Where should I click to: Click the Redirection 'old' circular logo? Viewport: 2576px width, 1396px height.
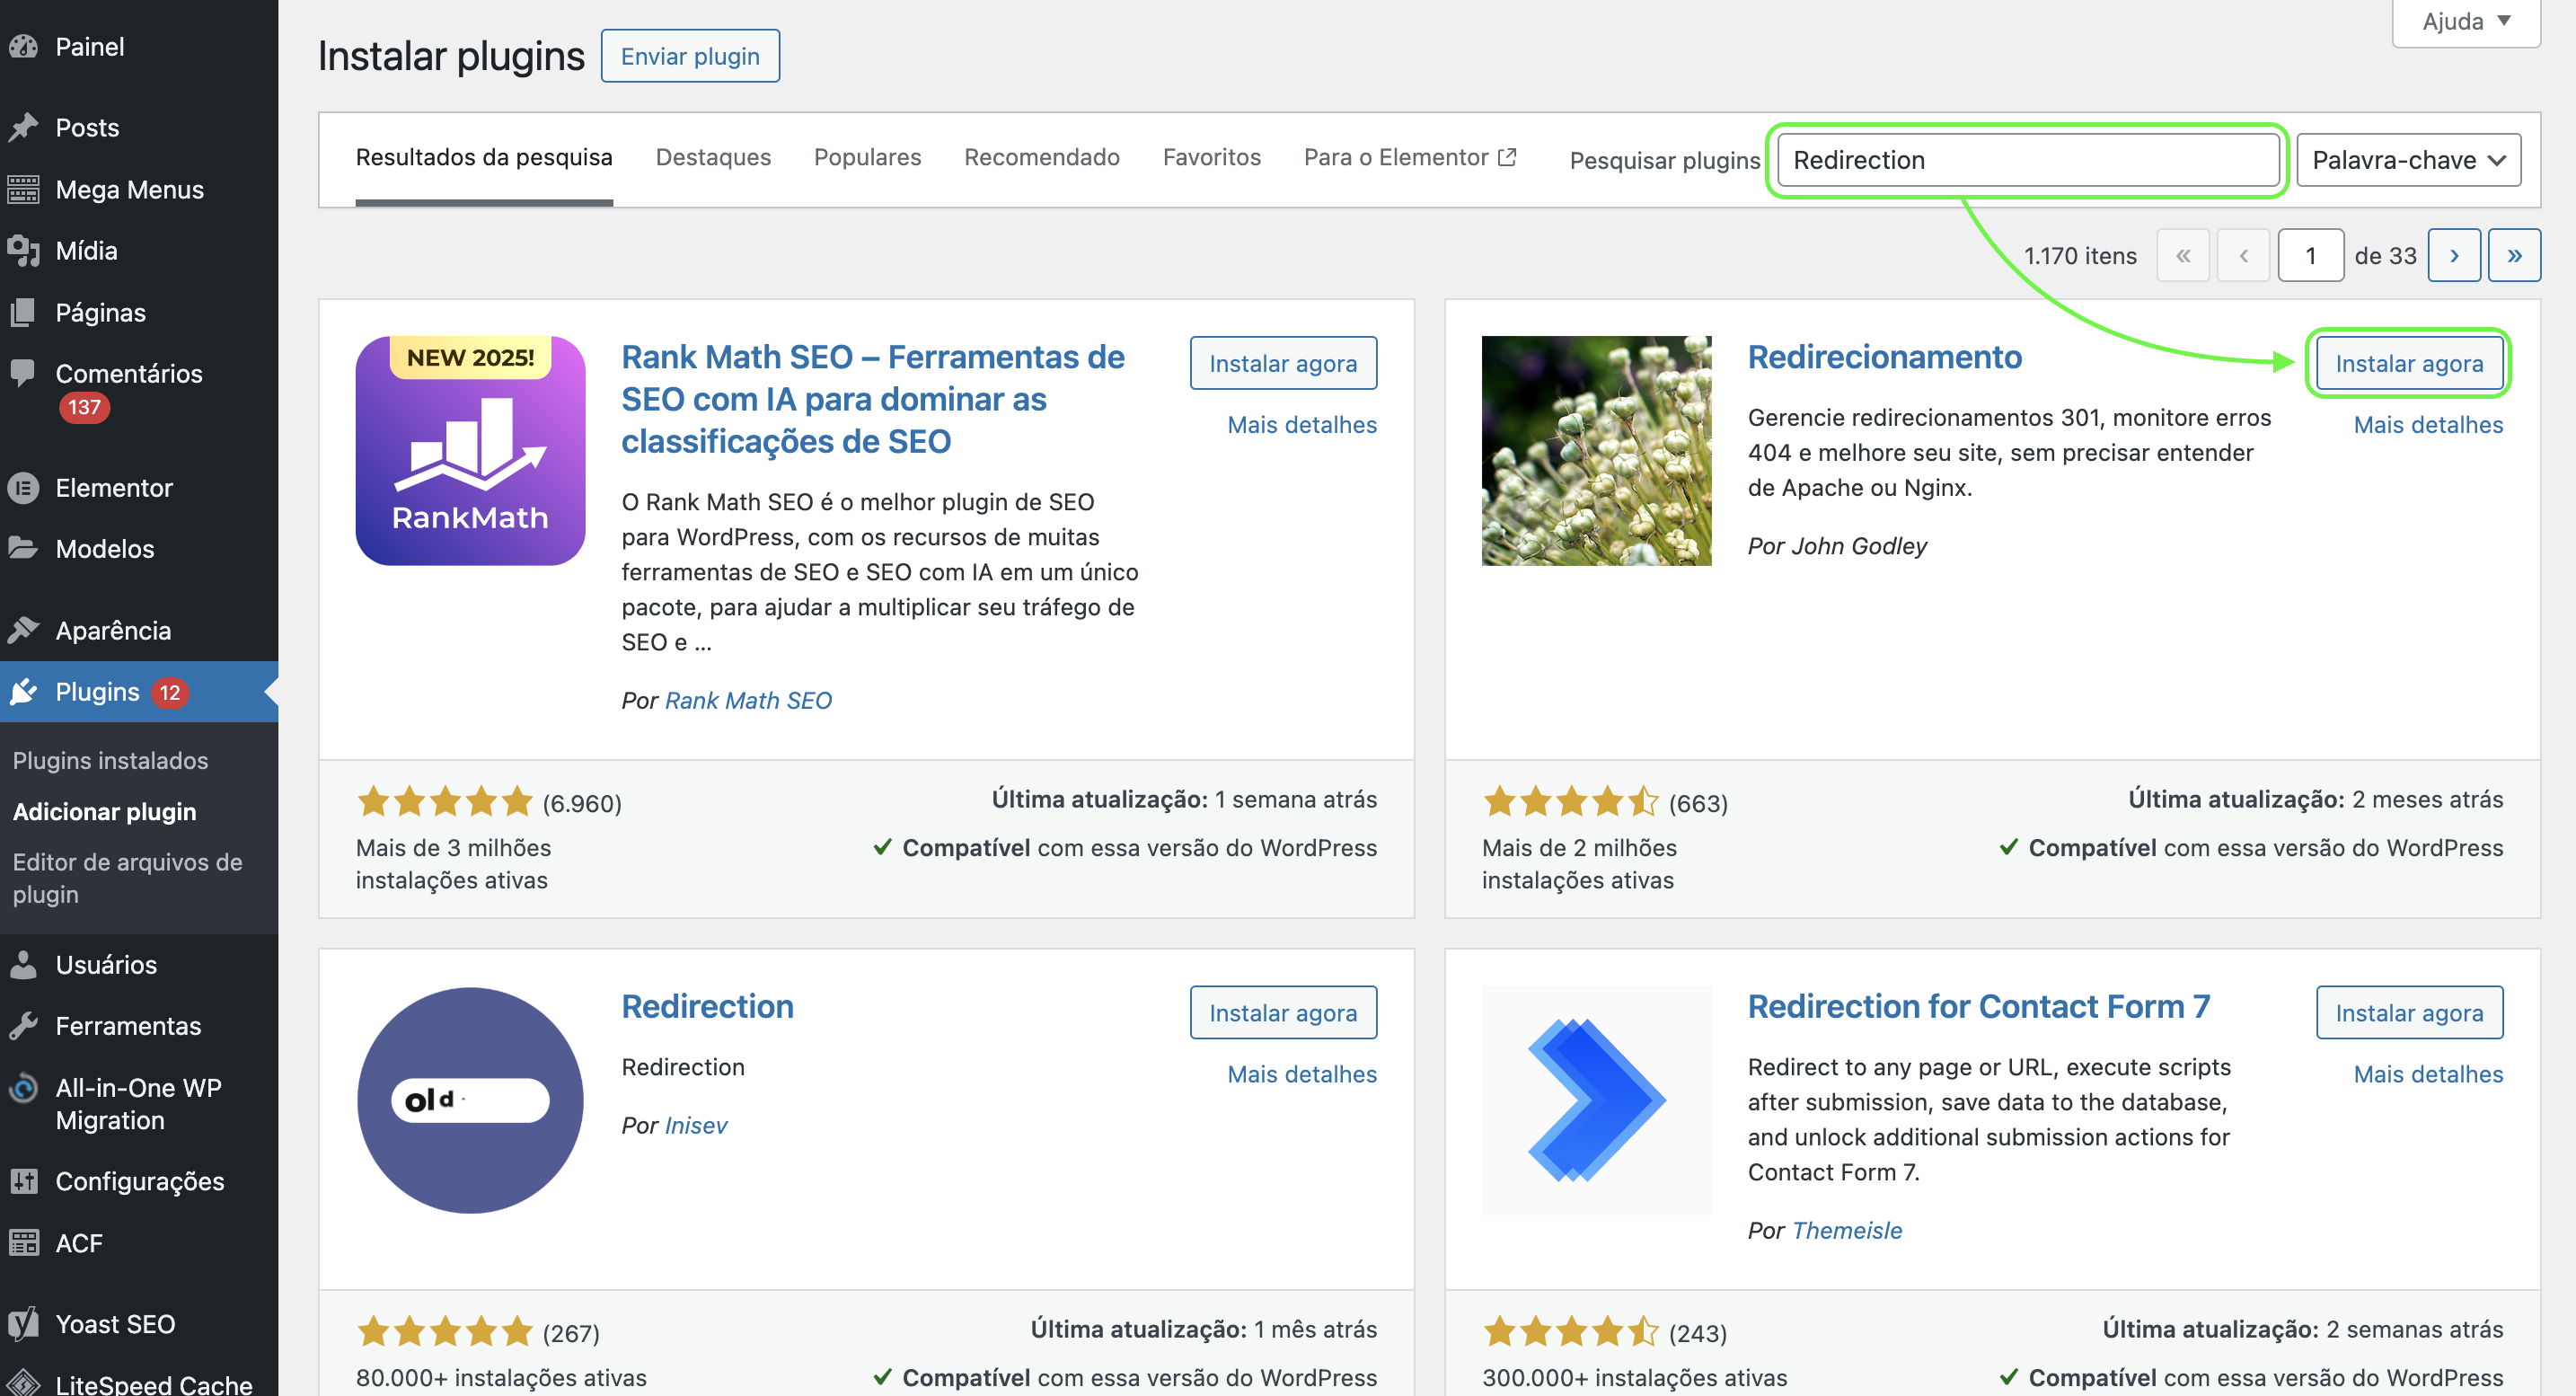(470, 1100)
